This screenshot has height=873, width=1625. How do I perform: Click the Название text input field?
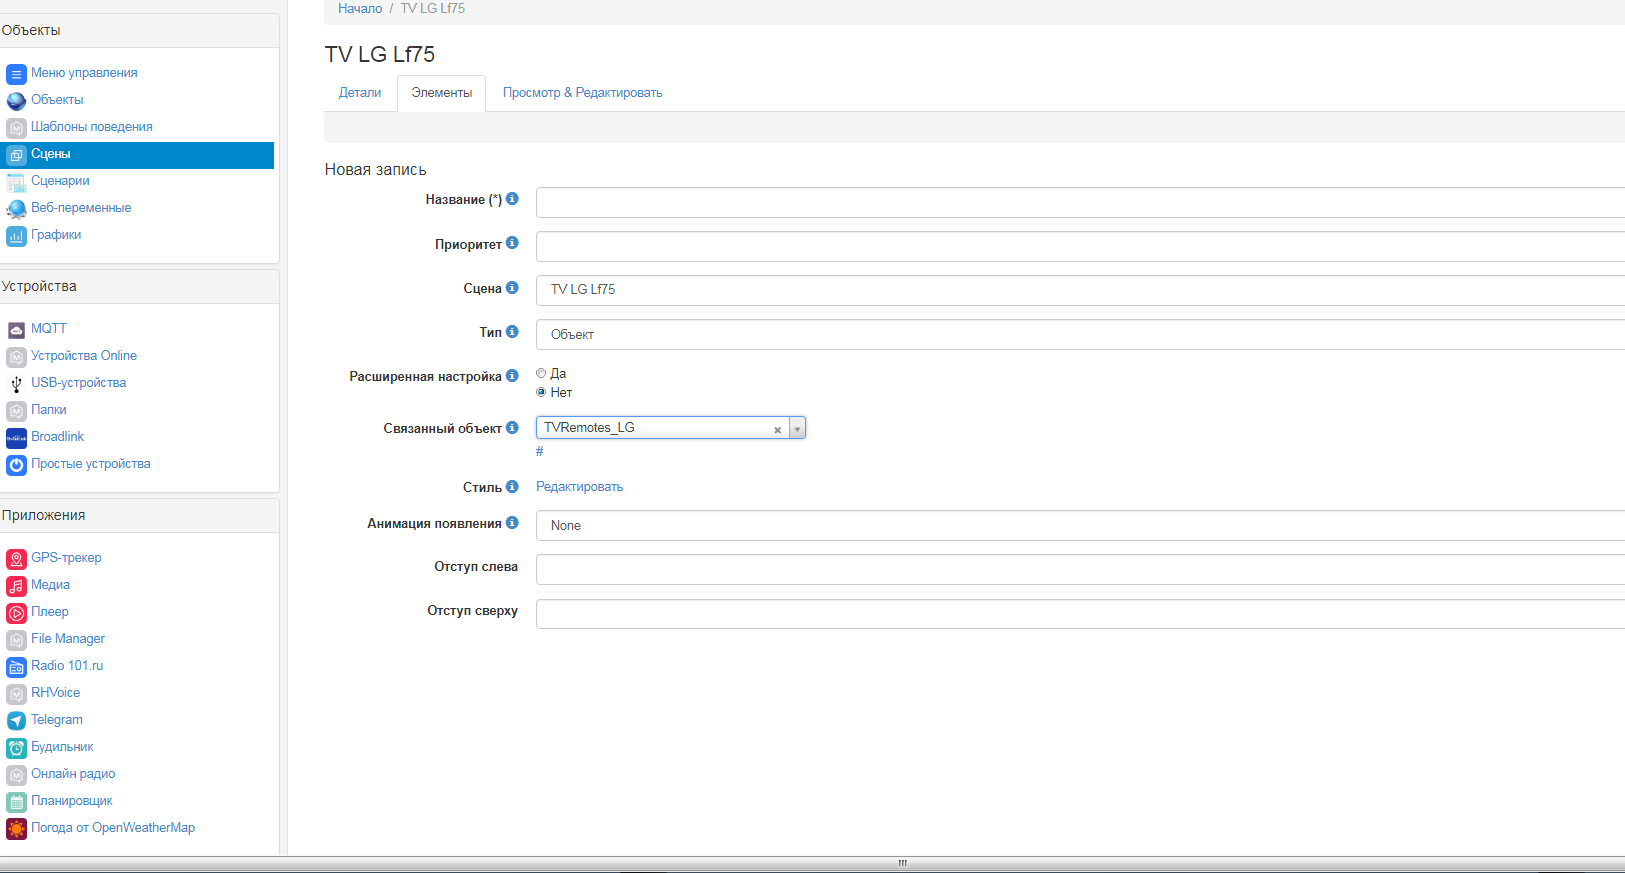click(x=1080, y=202)
